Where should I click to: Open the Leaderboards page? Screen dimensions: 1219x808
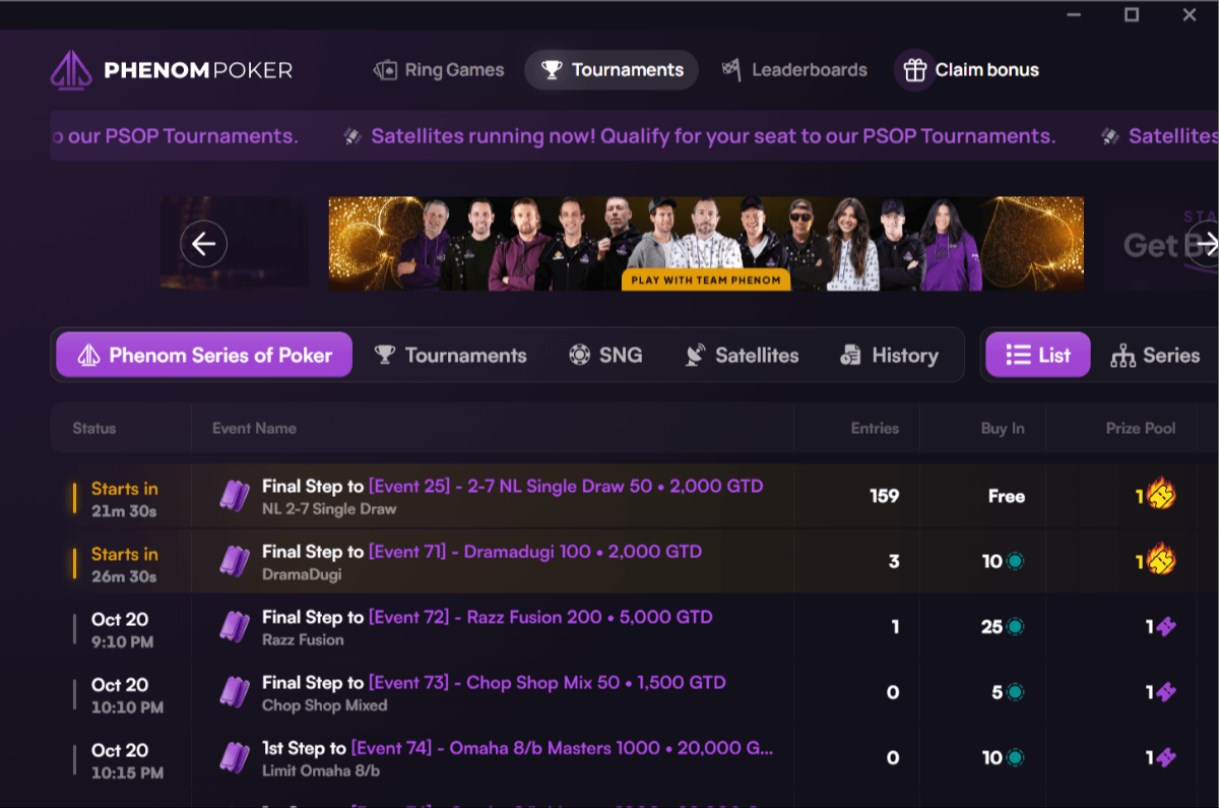click(794, 70)
